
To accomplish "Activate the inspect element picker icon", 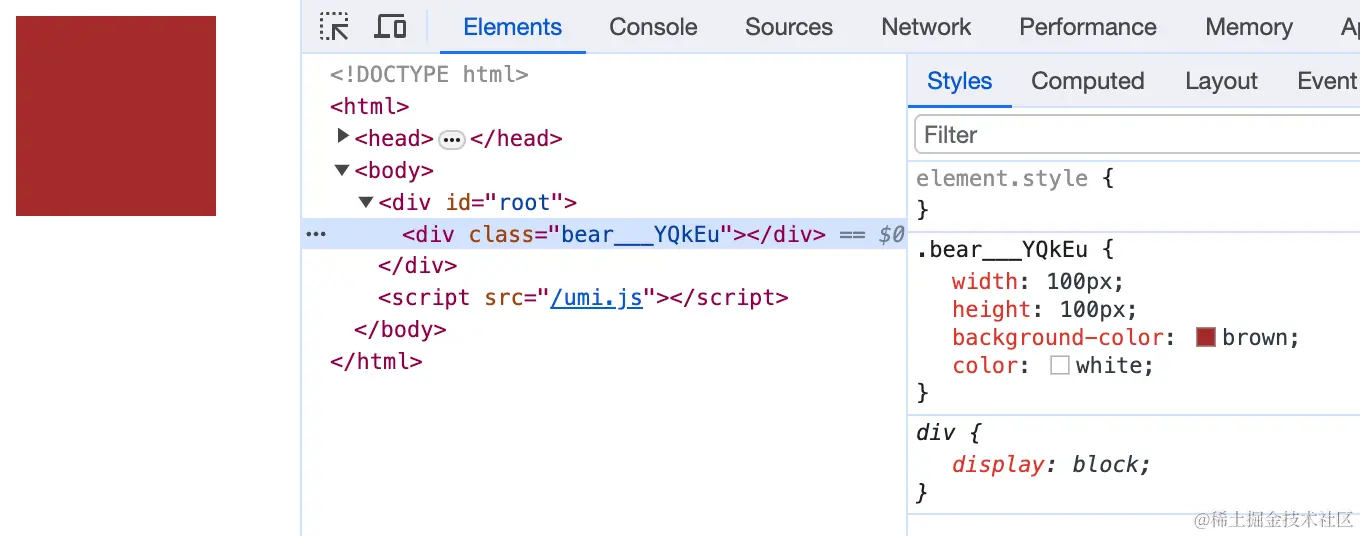I will 334,27.
